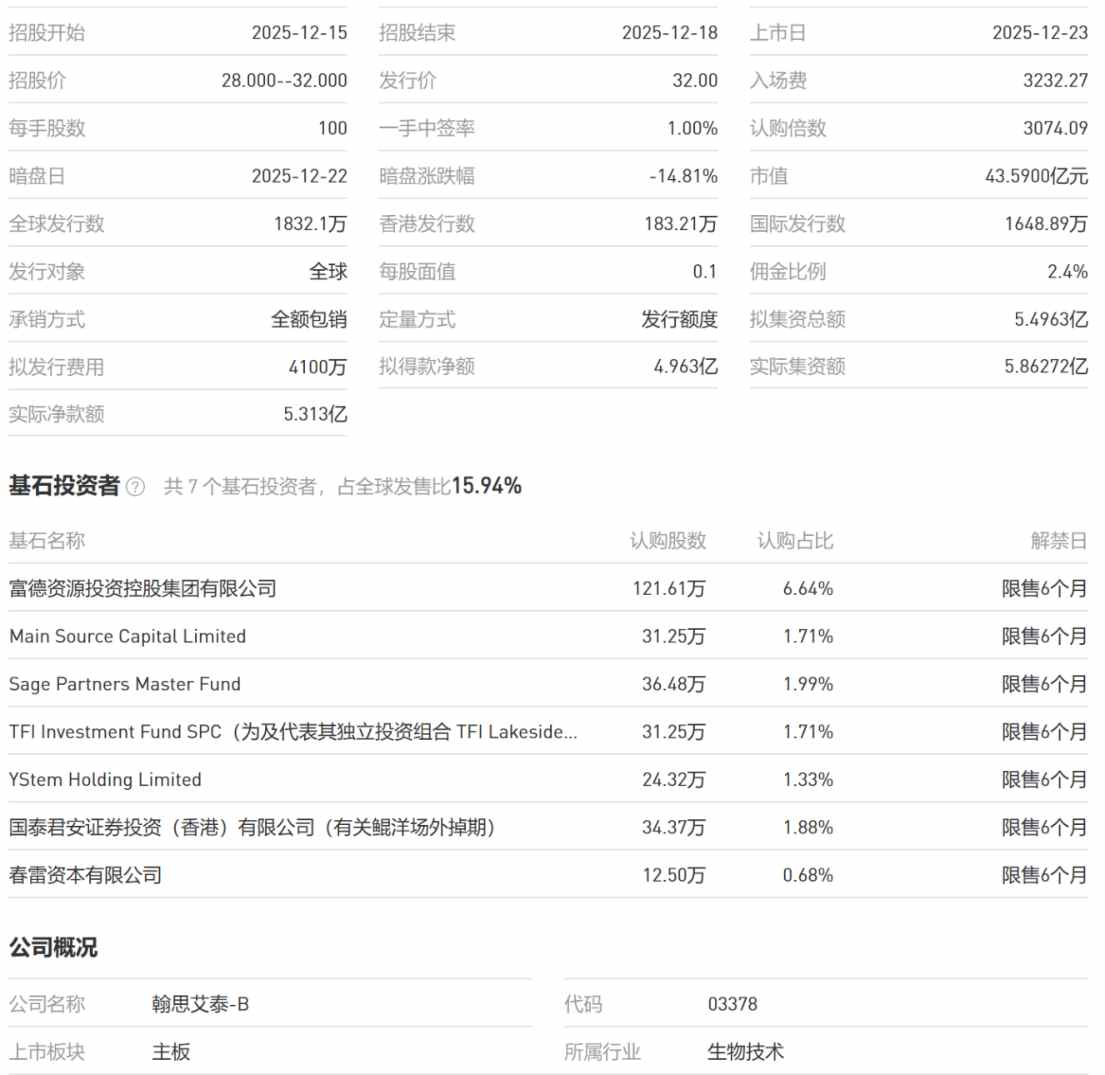Select the 12.50万 shares value
Image resolution: width=1105 pixels, height=1075 pixels.
(674, 875)
